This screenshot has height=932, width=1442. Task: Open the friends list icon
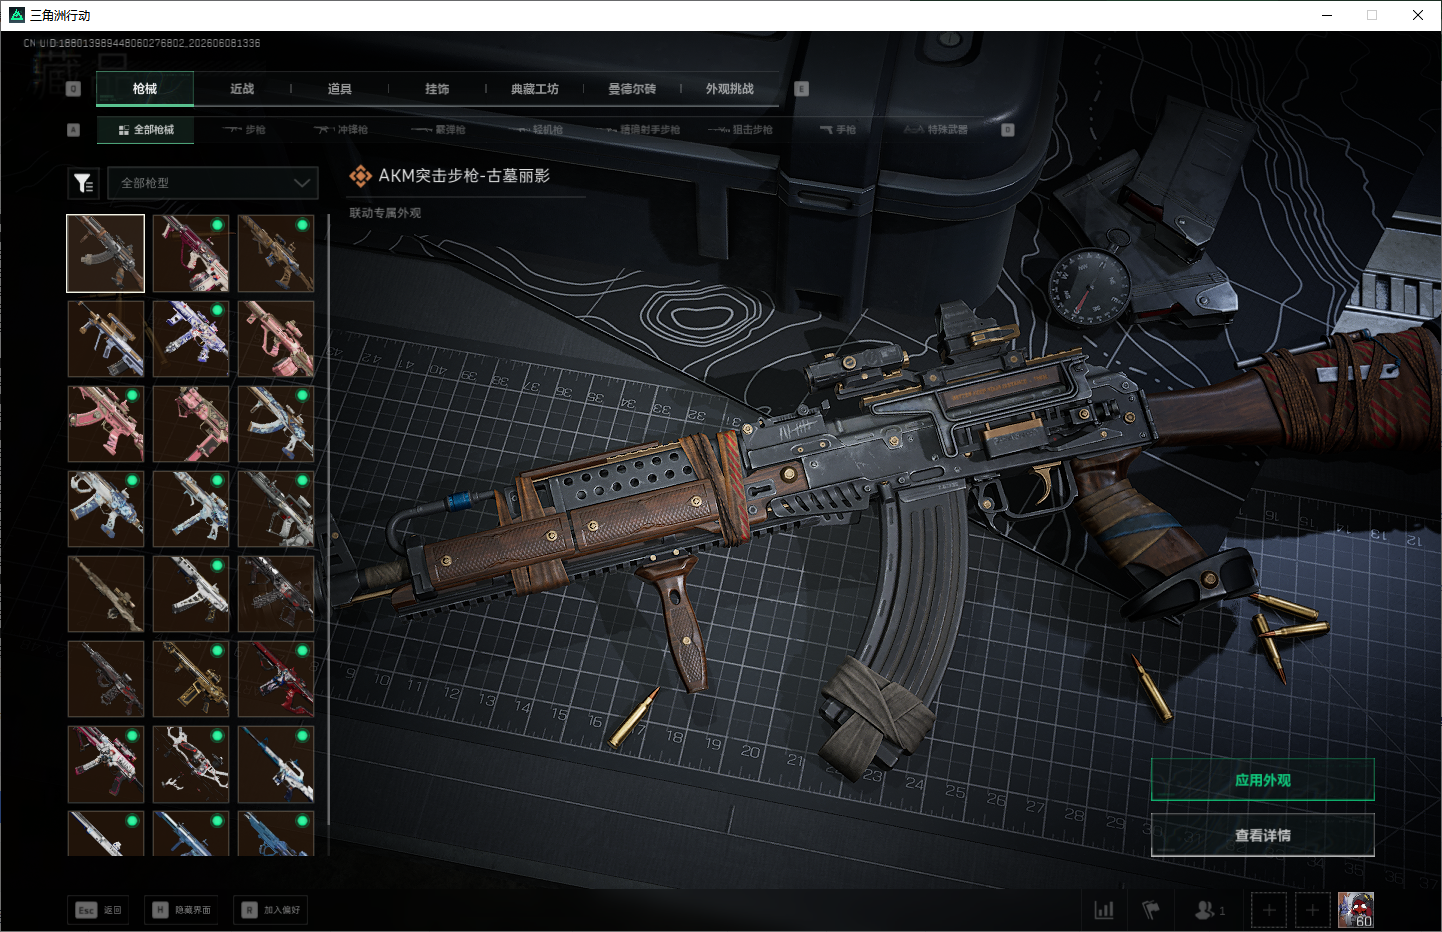1209,910
